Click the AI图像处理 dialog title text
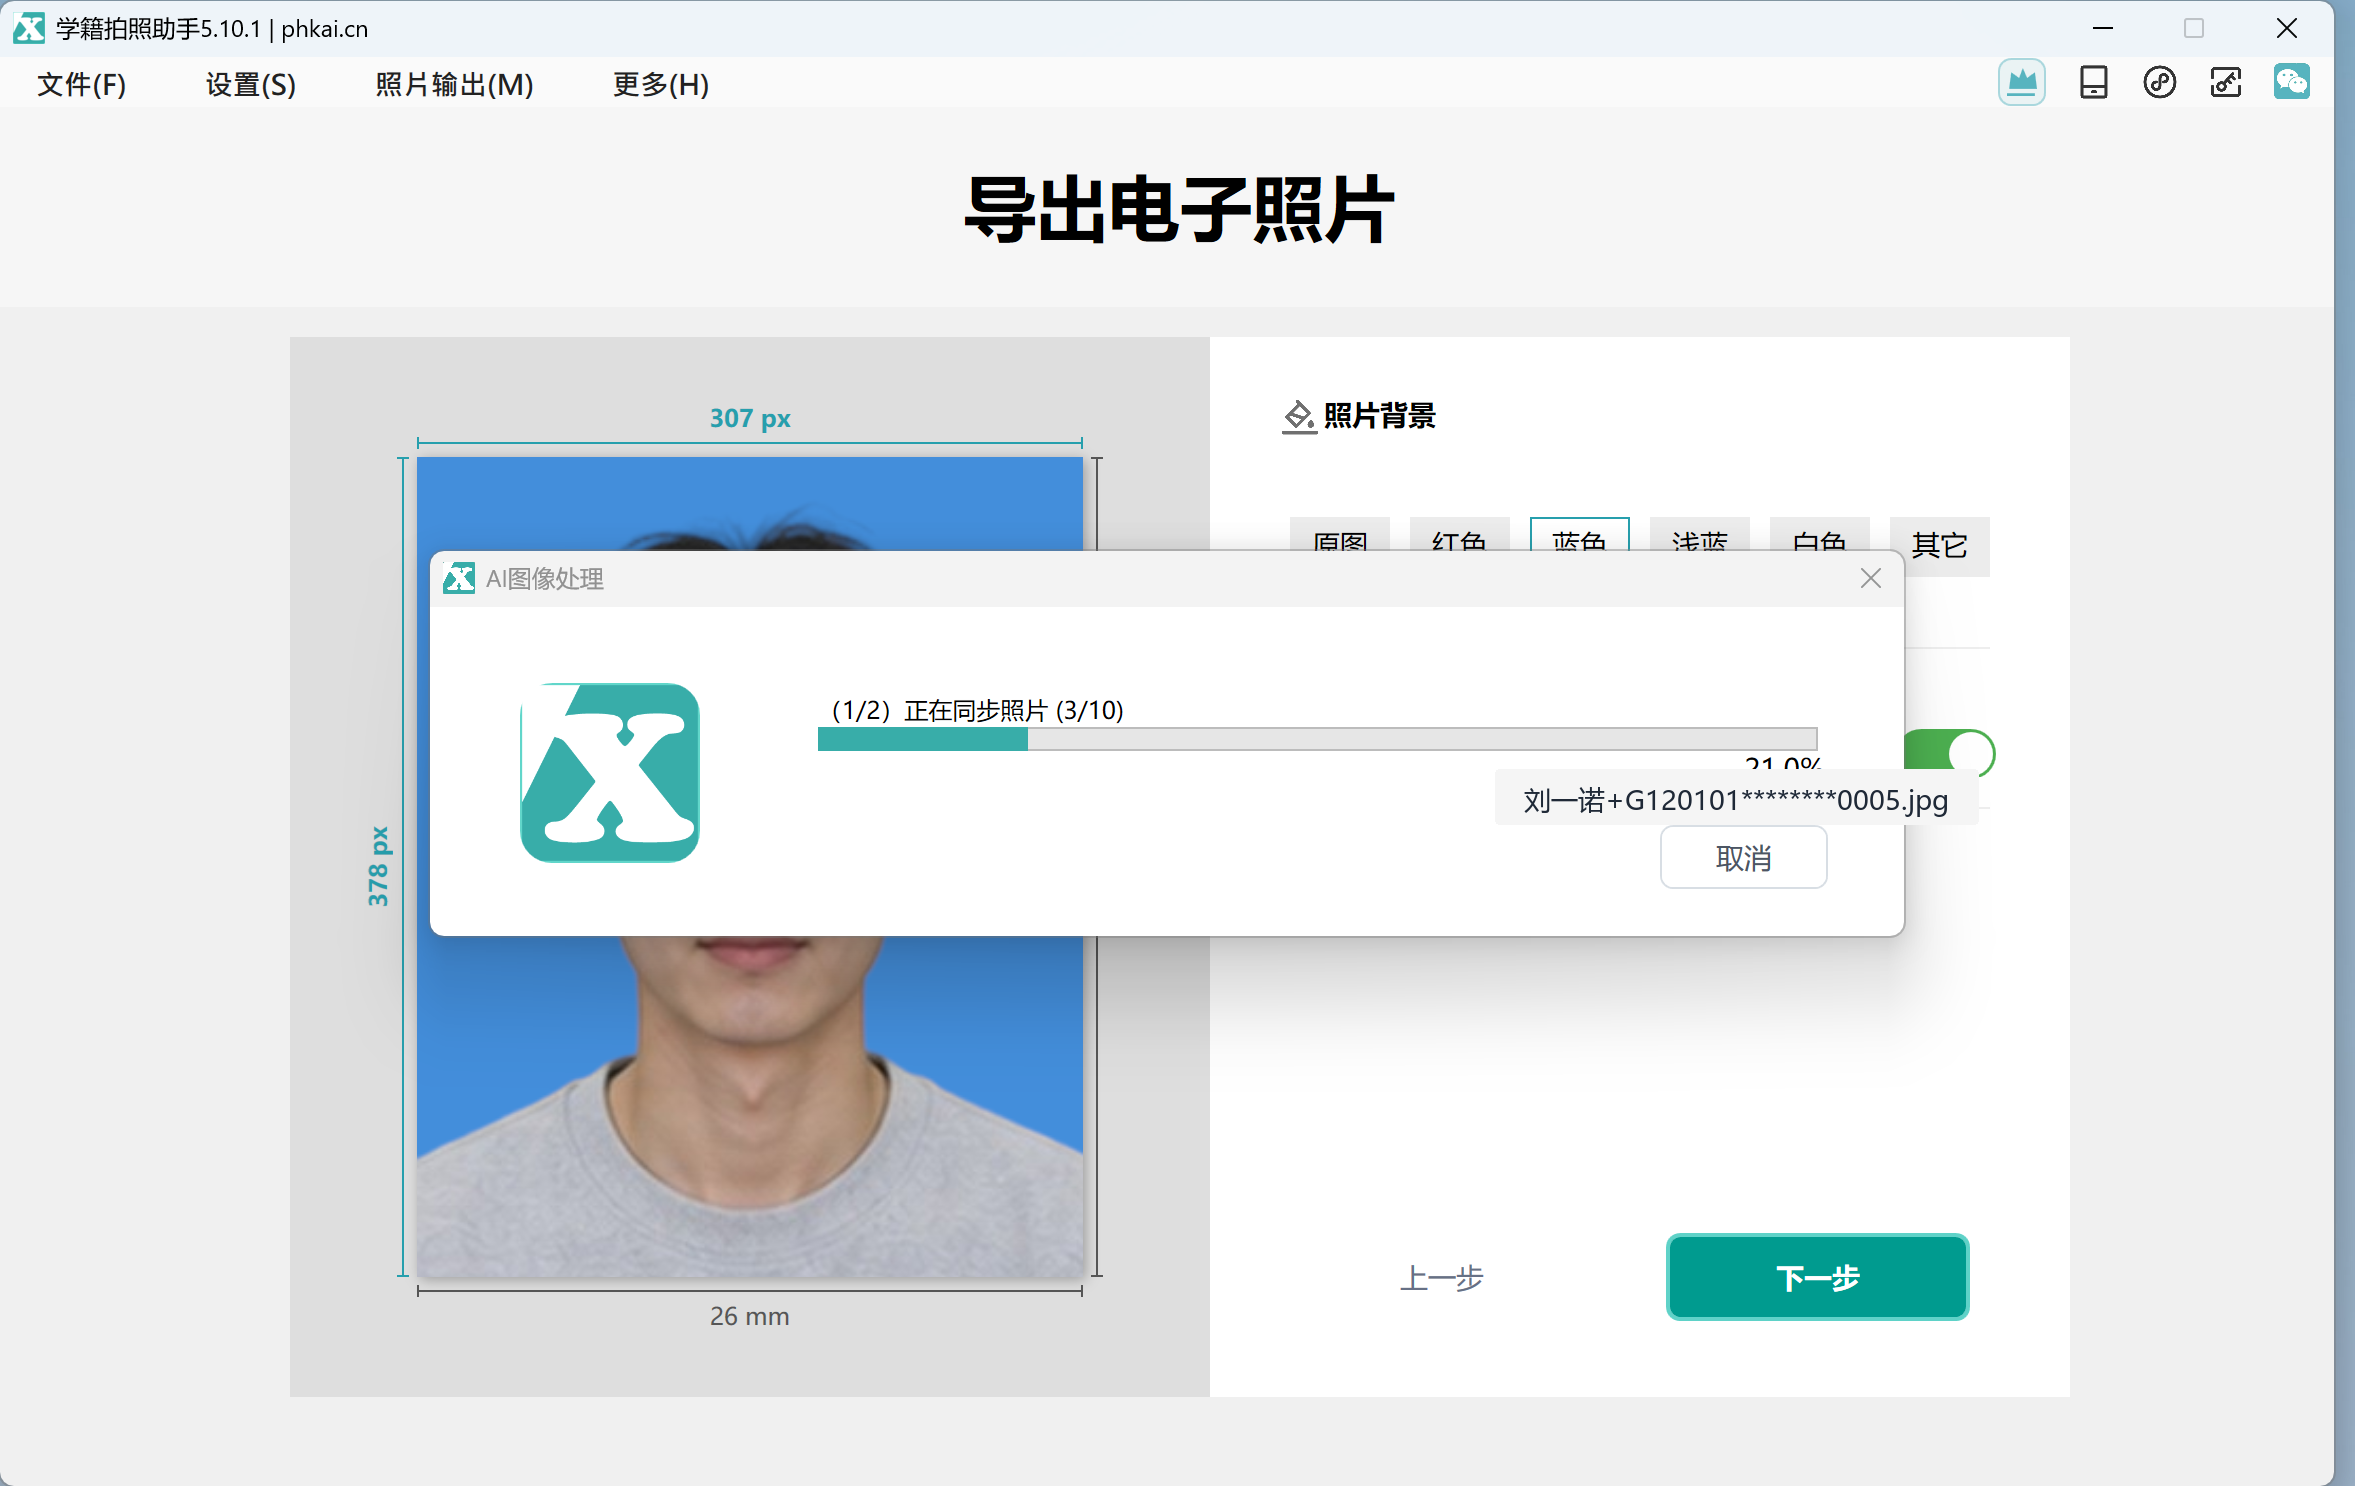 pos(544,579)
